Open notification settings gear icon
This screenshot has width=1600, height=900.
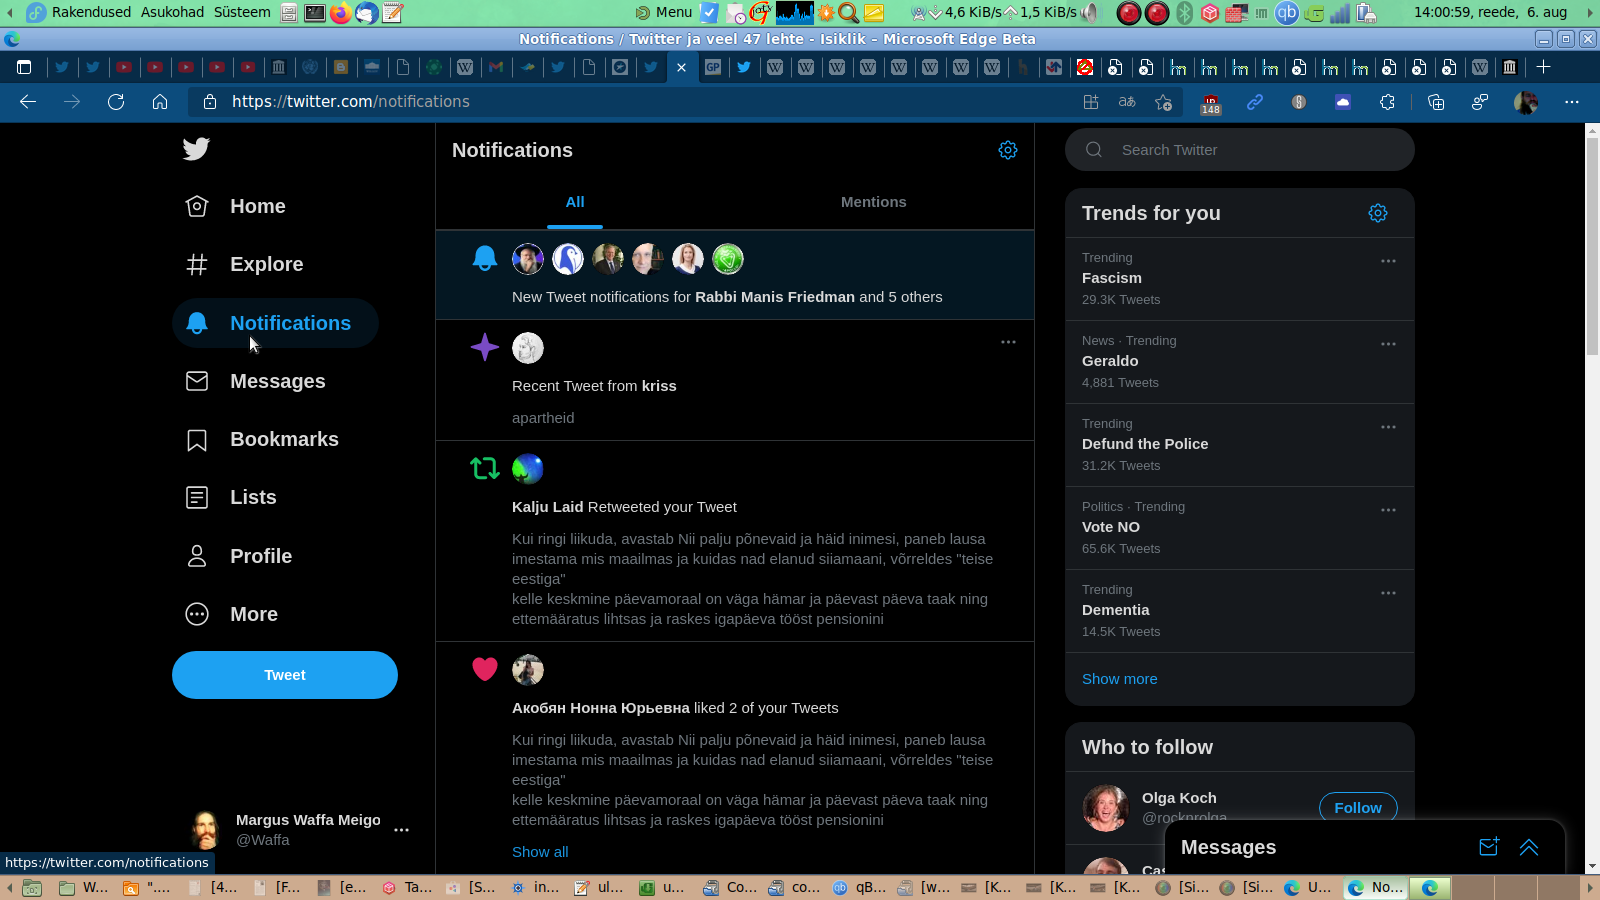point(1008,150)
